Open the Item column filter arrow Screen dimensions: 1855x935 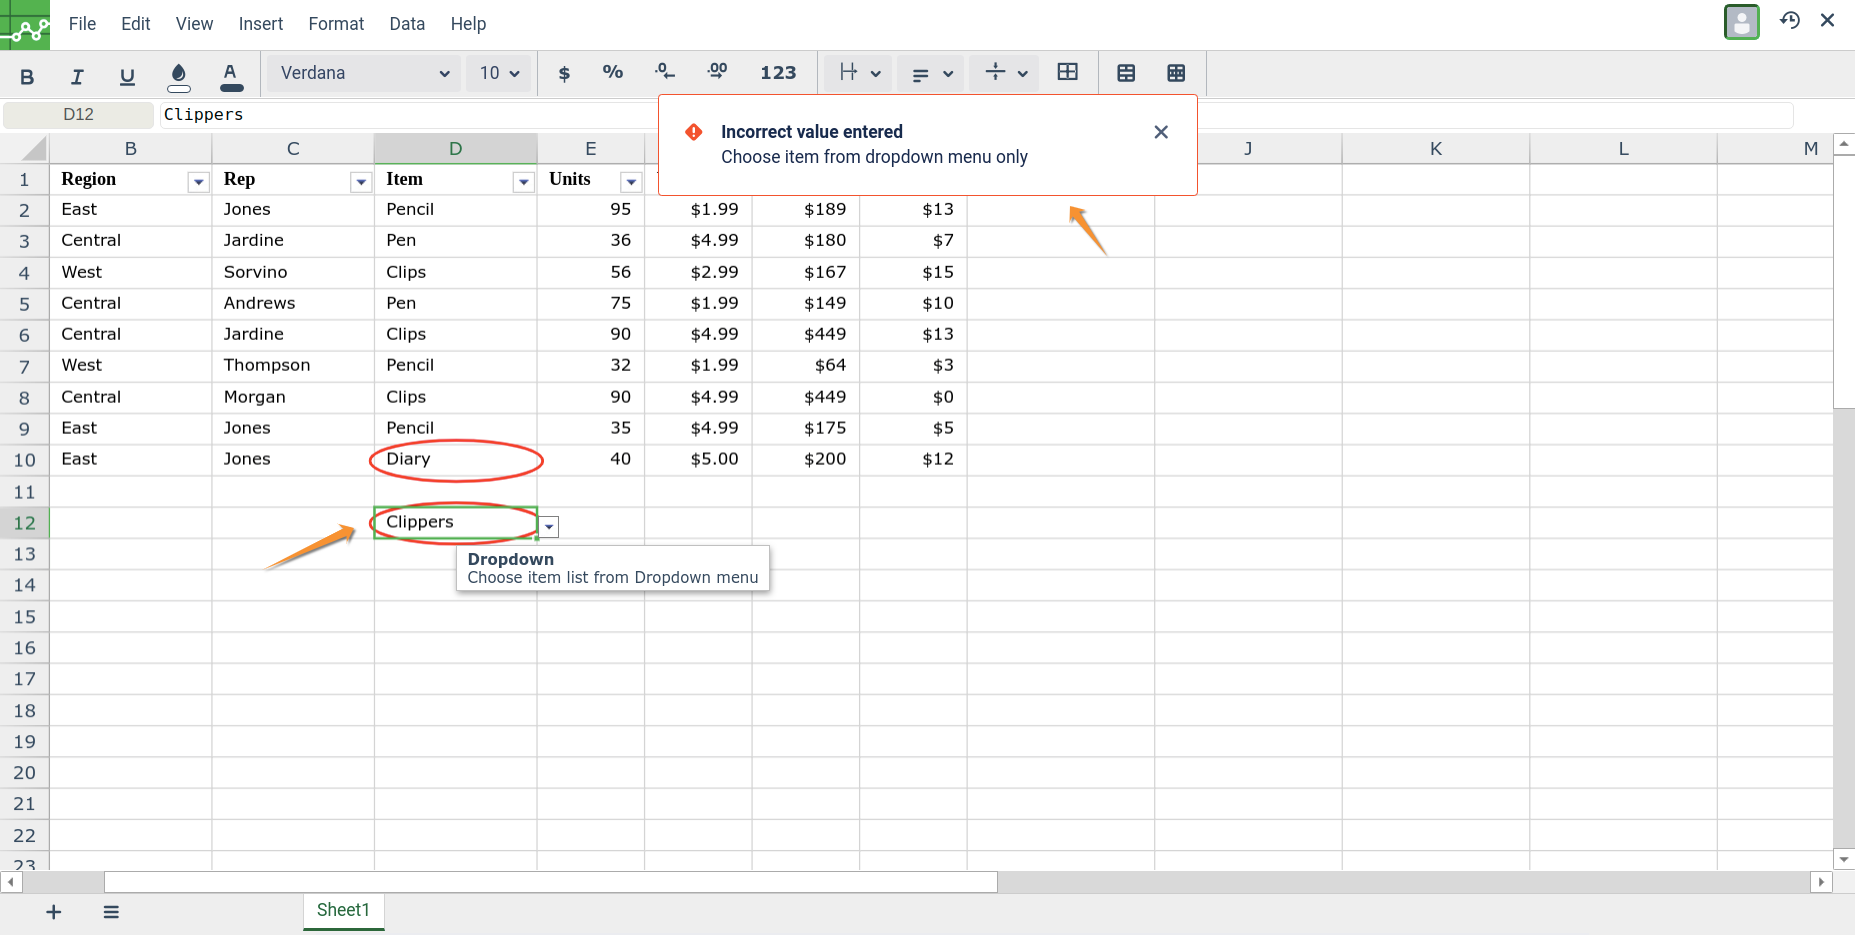523,181
